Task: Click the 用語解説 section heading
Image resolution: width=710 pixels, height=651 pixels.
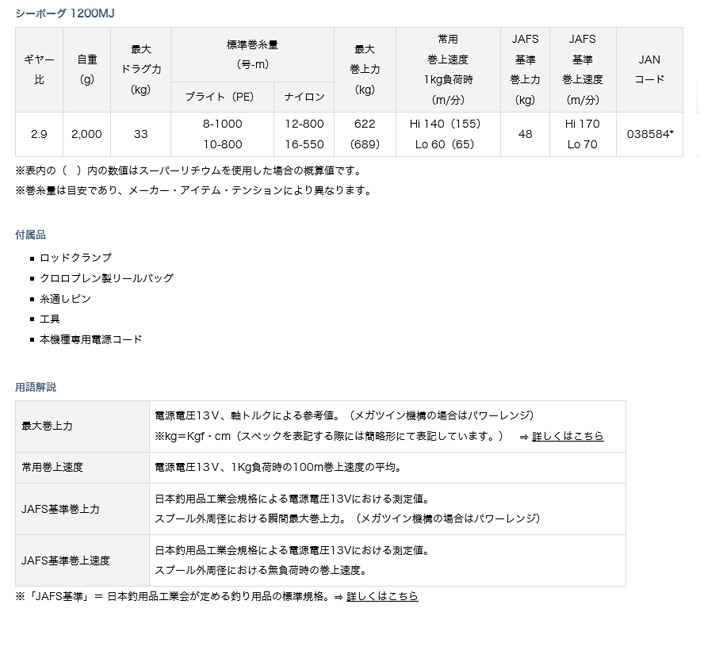Action: [x=36, y=388]
